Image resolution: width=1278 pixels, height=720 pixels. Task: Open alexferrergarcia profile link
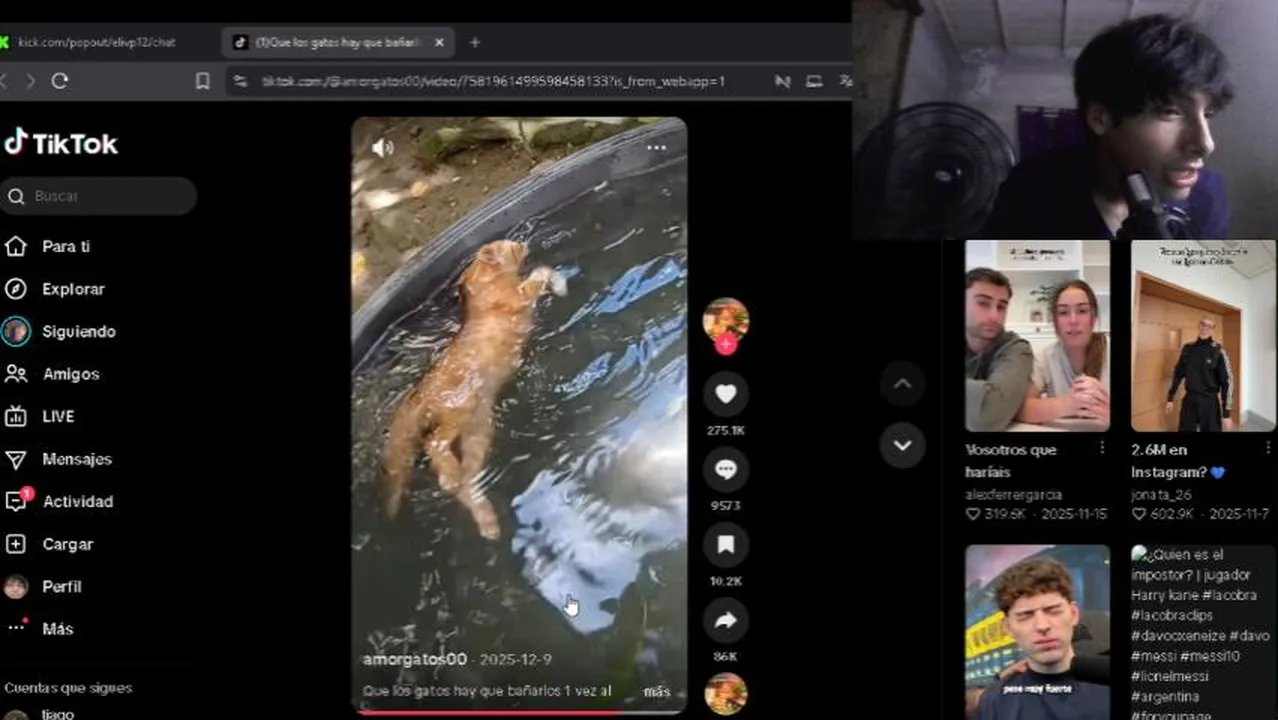[x=1014, y=494]
